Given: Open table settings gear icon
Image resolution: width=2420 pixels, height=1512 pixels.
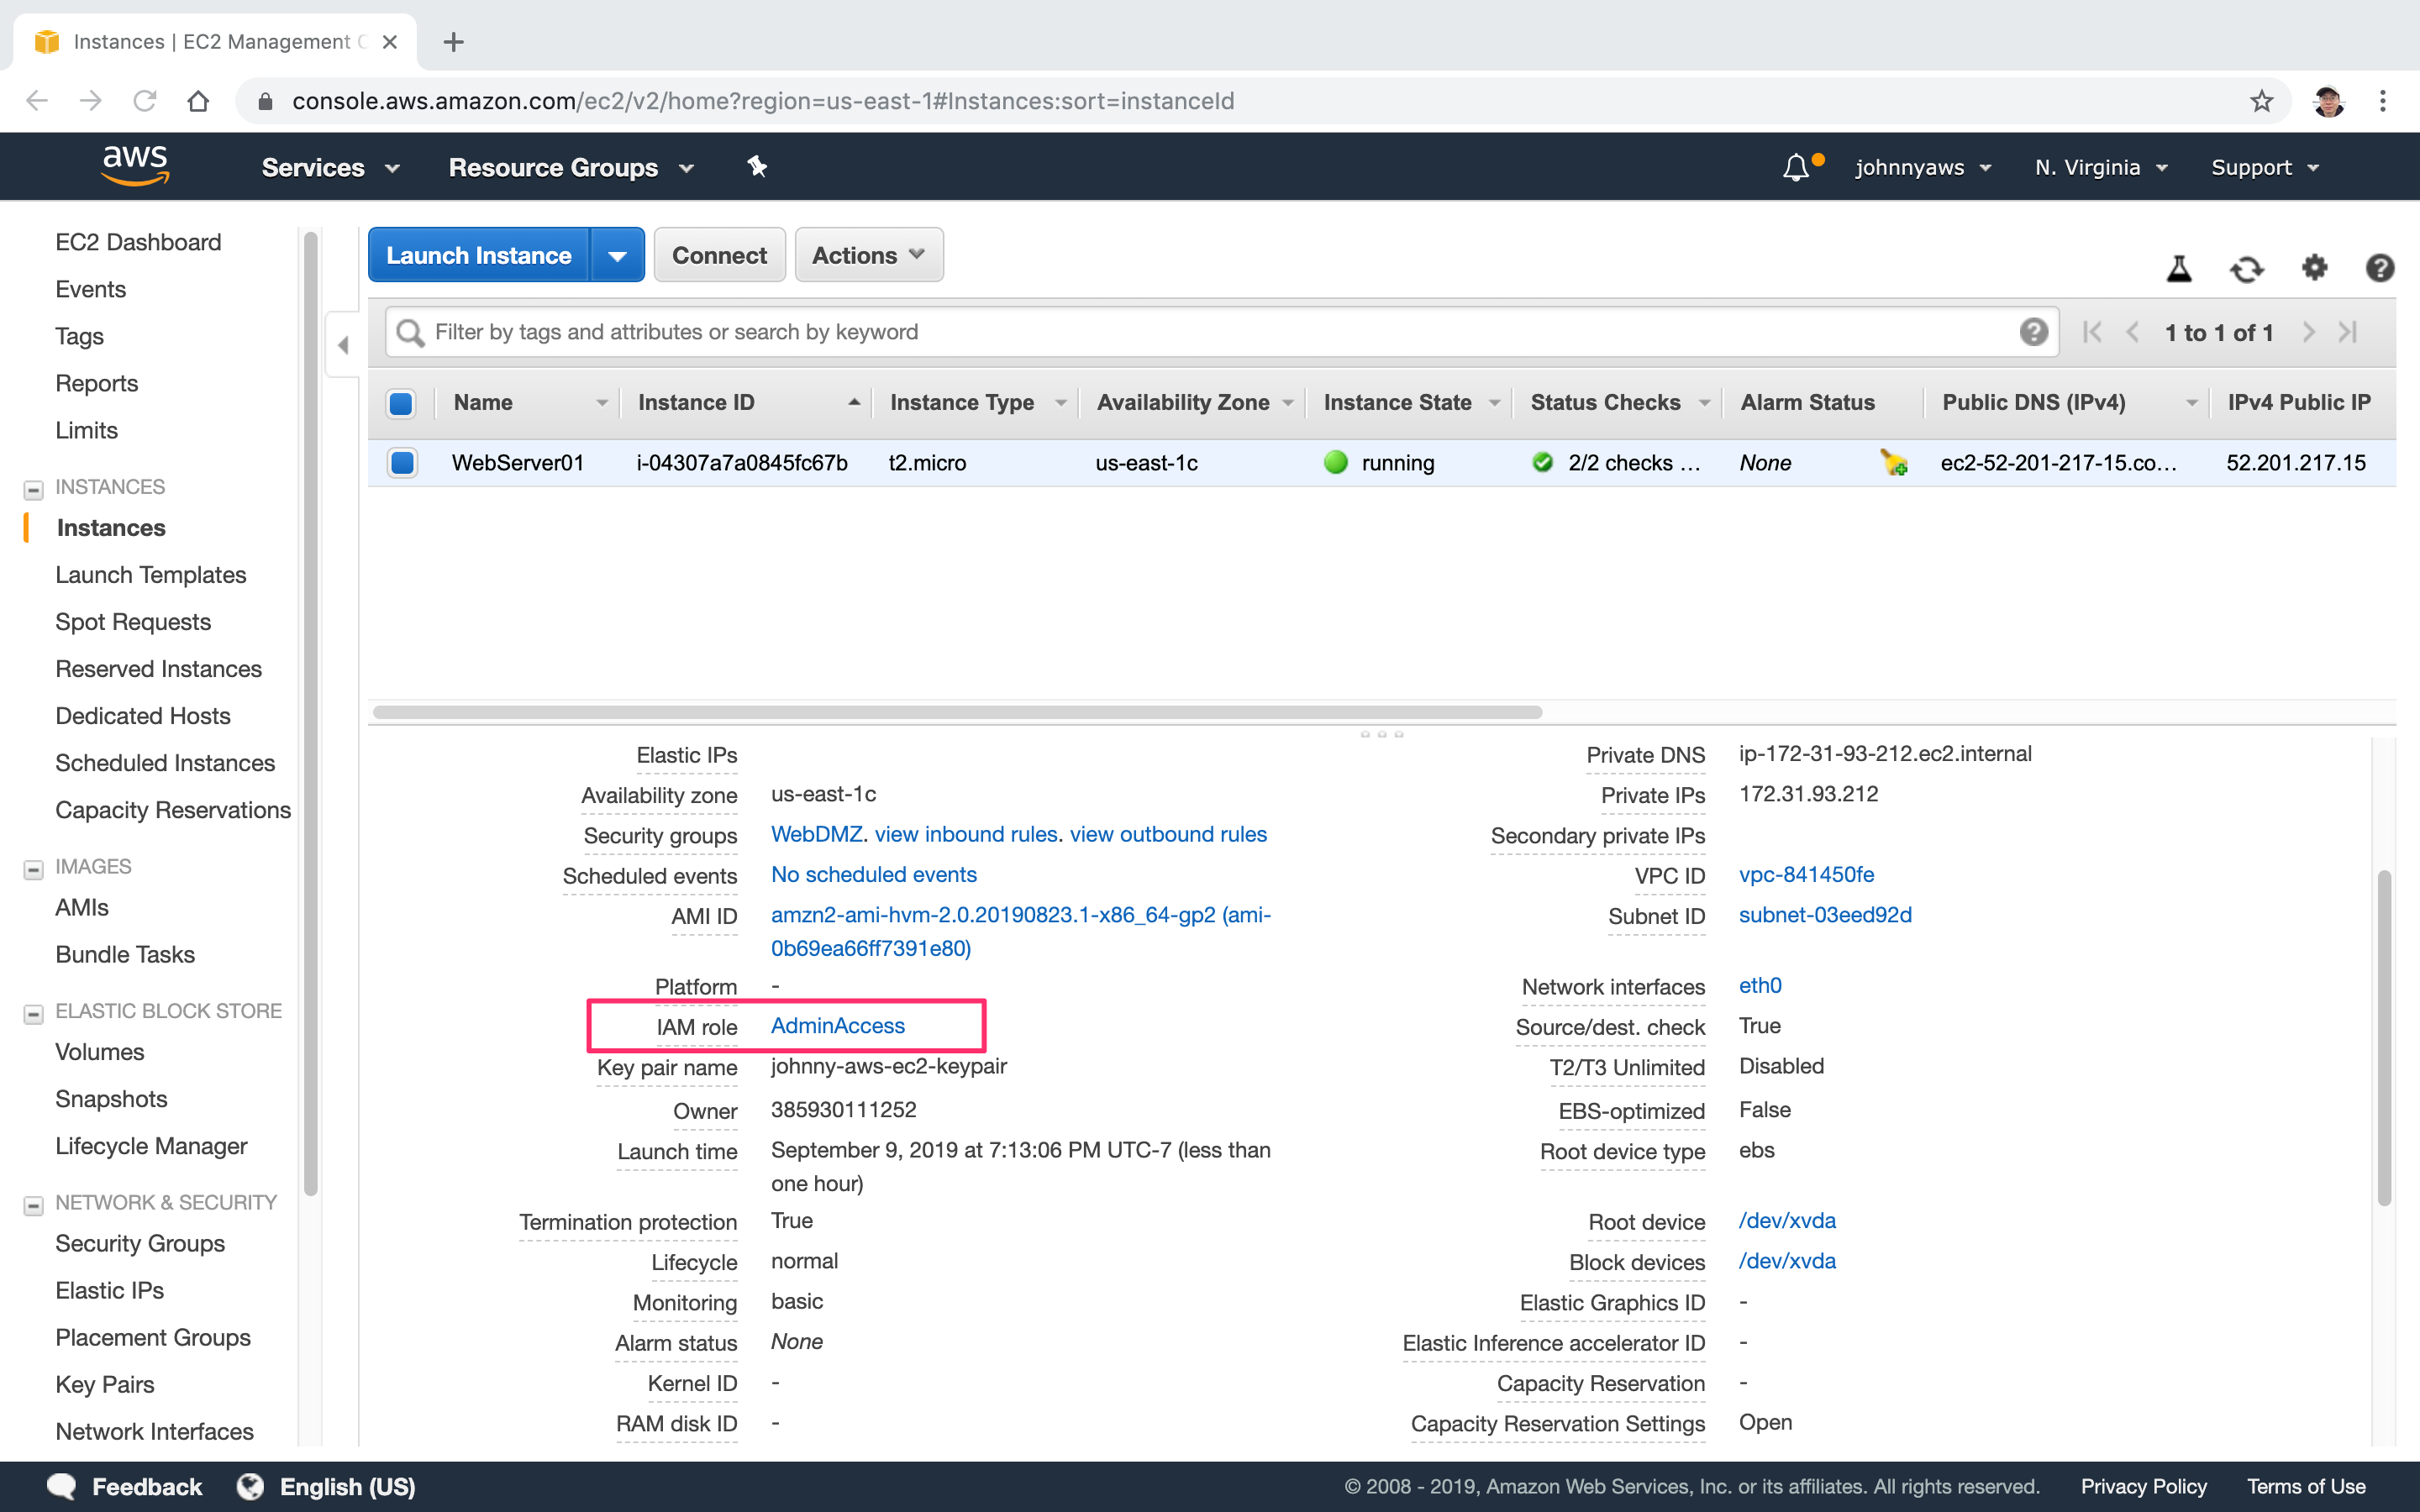Looking at the screenshot, I should pos(2314,268).
